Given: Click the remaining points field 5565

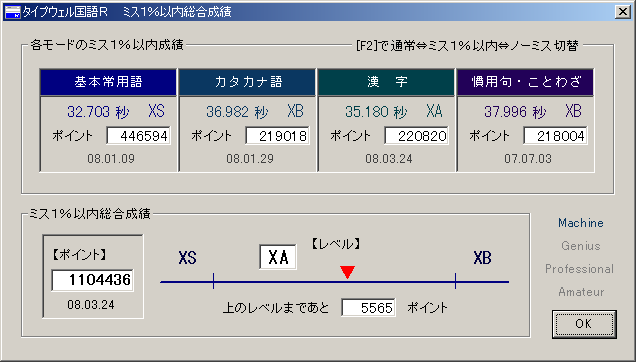Looking at the screenshot, I should (x=368, y=308).
